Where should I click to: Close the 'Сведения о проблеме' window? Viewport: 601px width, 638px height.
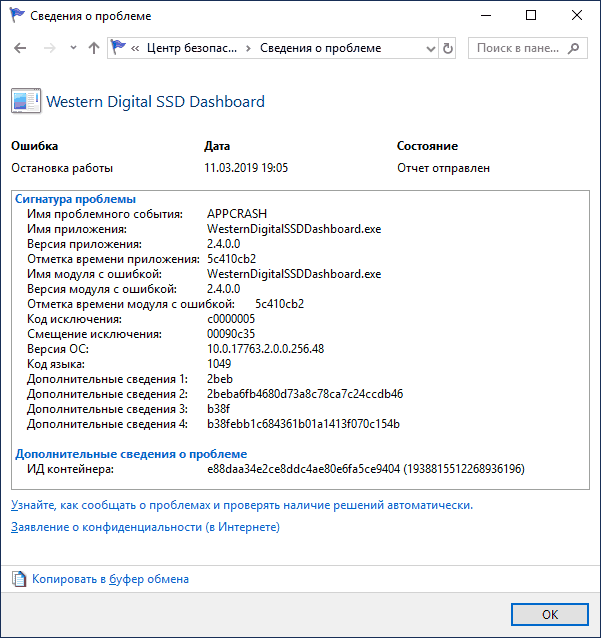coord(577,15)
